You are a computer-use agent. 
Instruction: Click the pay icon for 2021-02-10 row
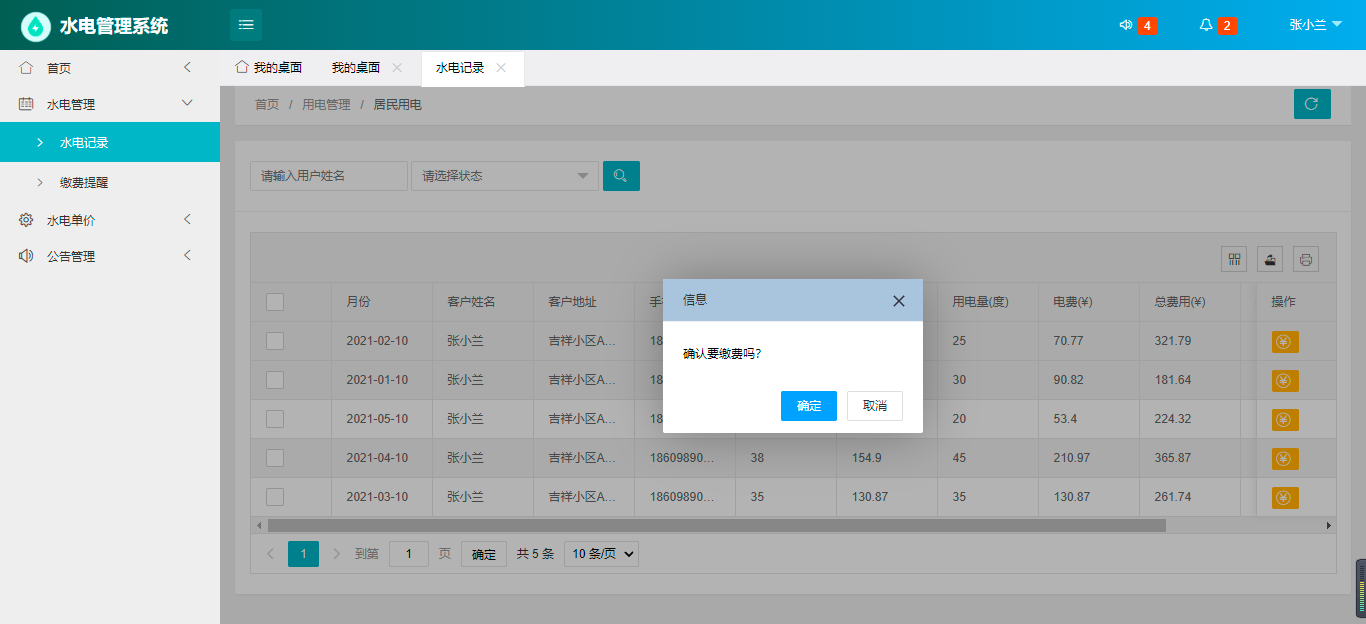click(1285, 342)
